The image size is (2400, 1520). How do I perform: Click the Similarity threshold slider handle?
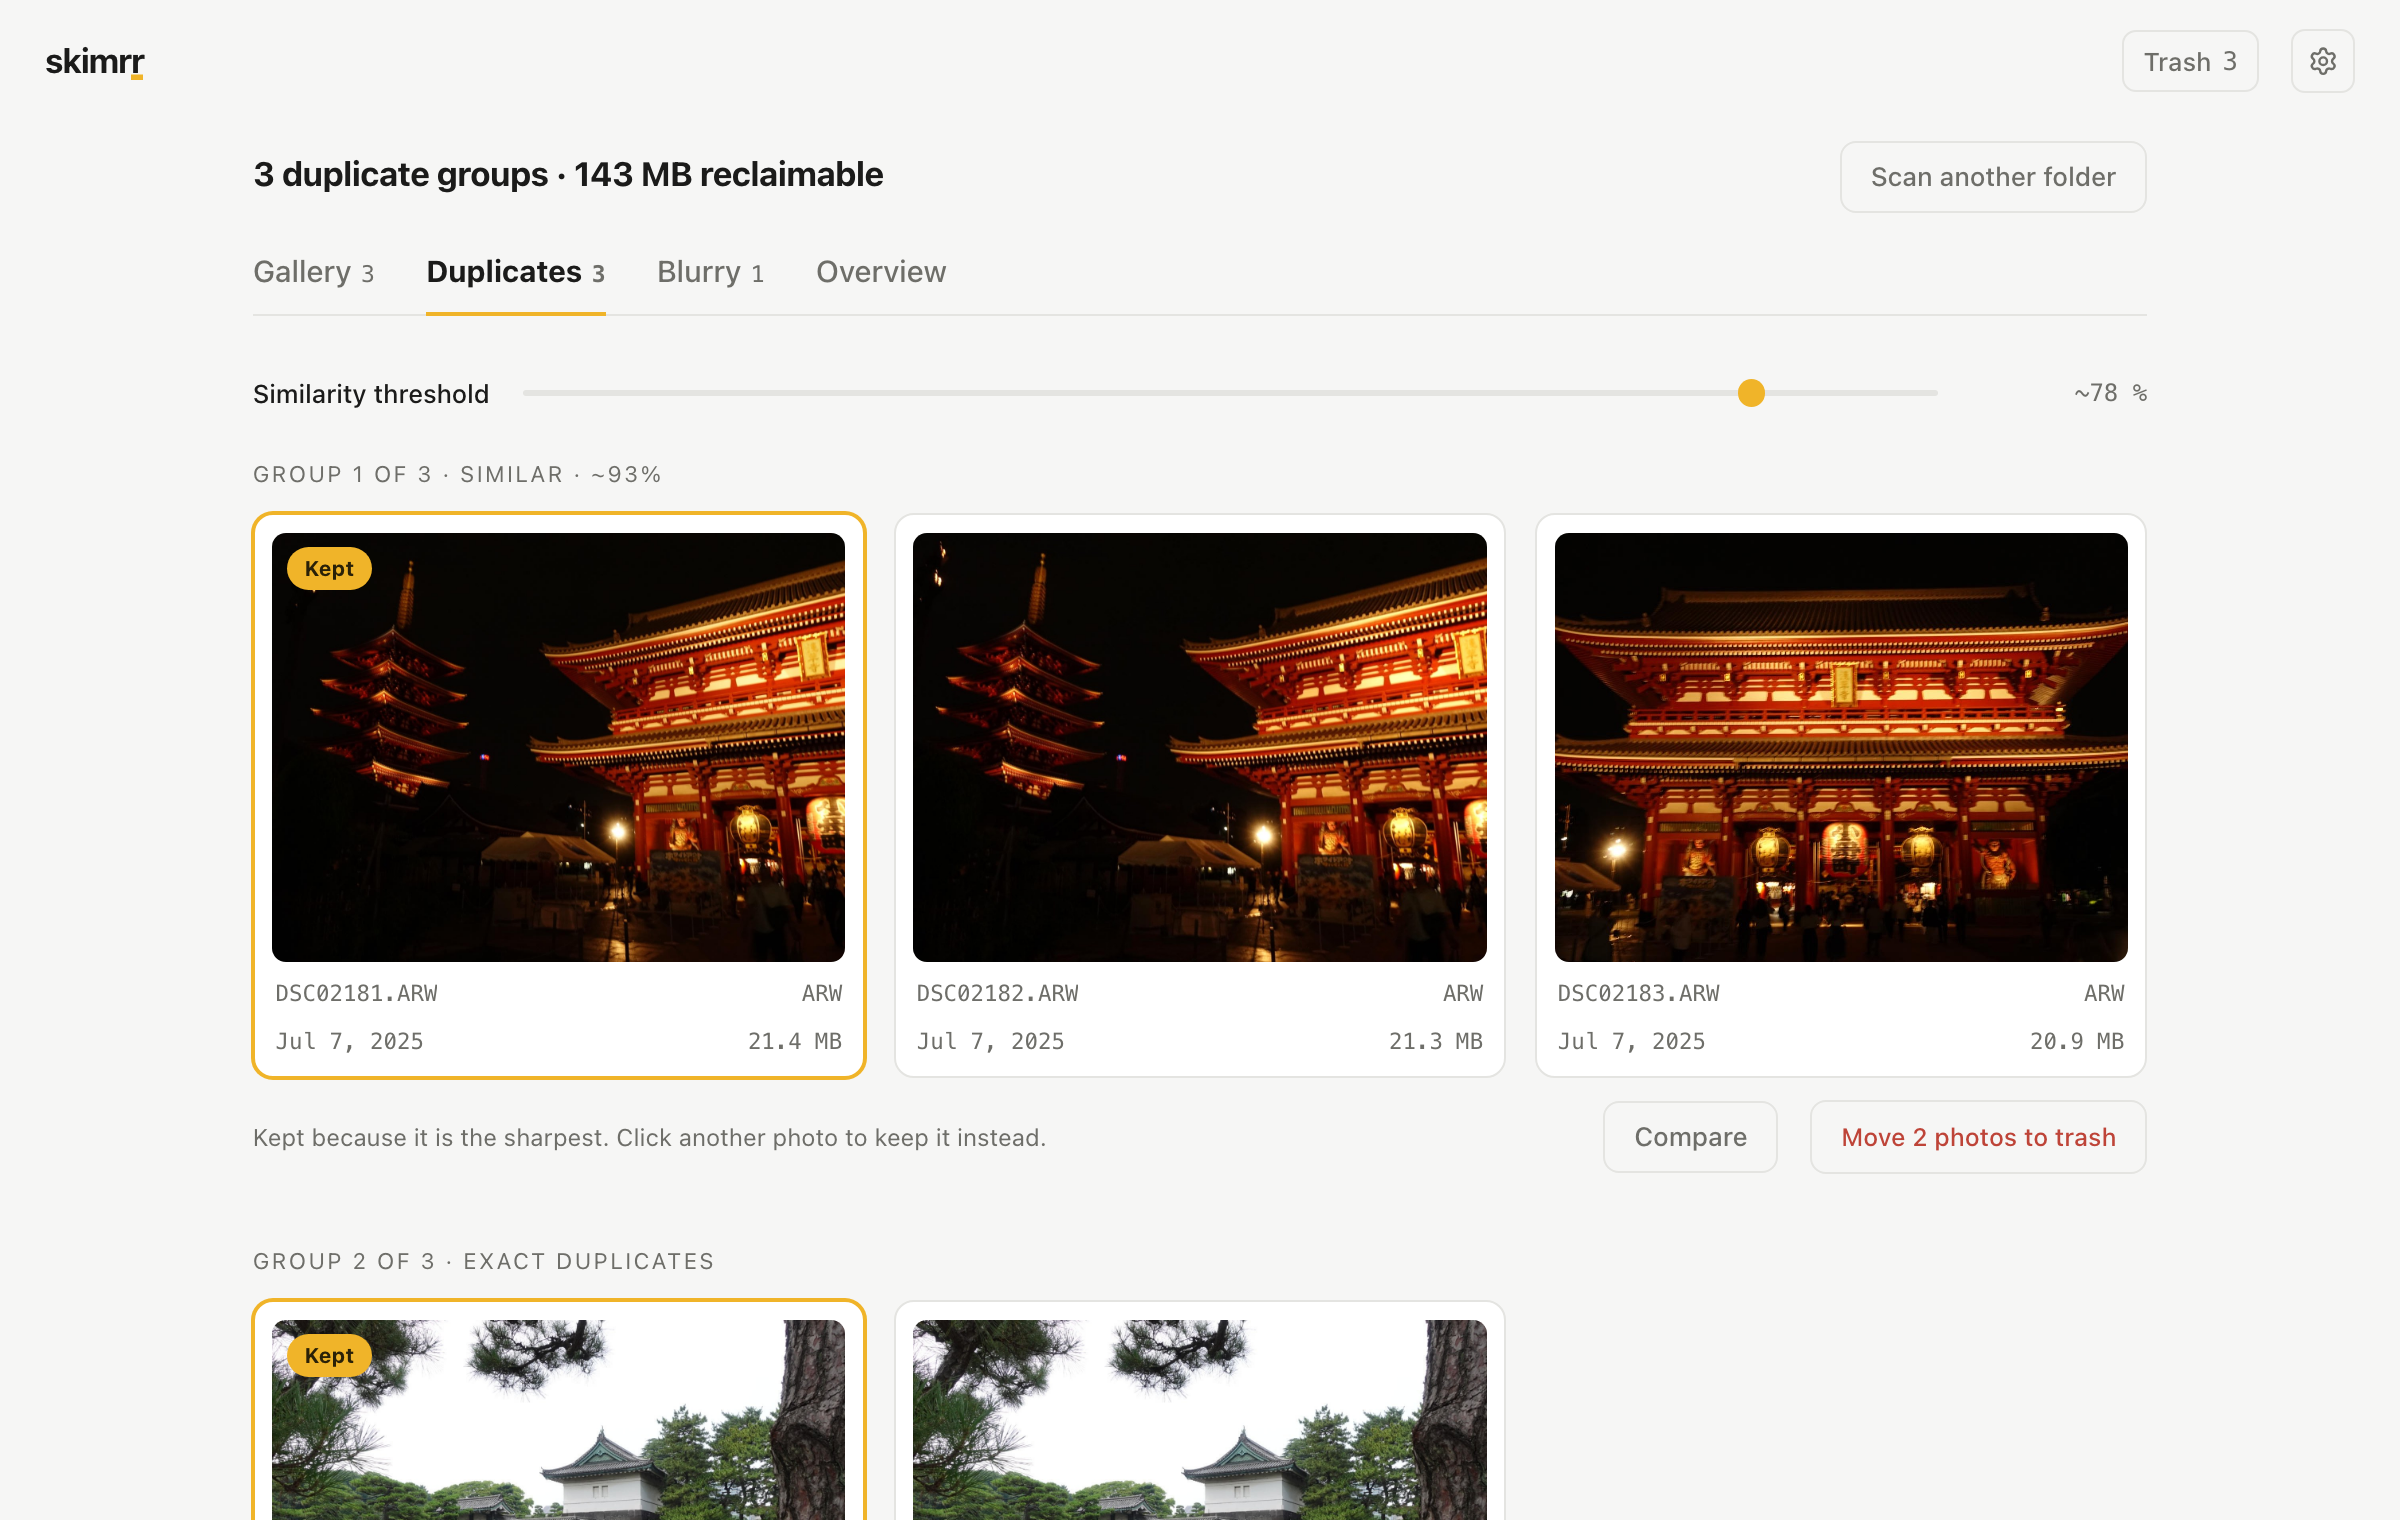1751,393
